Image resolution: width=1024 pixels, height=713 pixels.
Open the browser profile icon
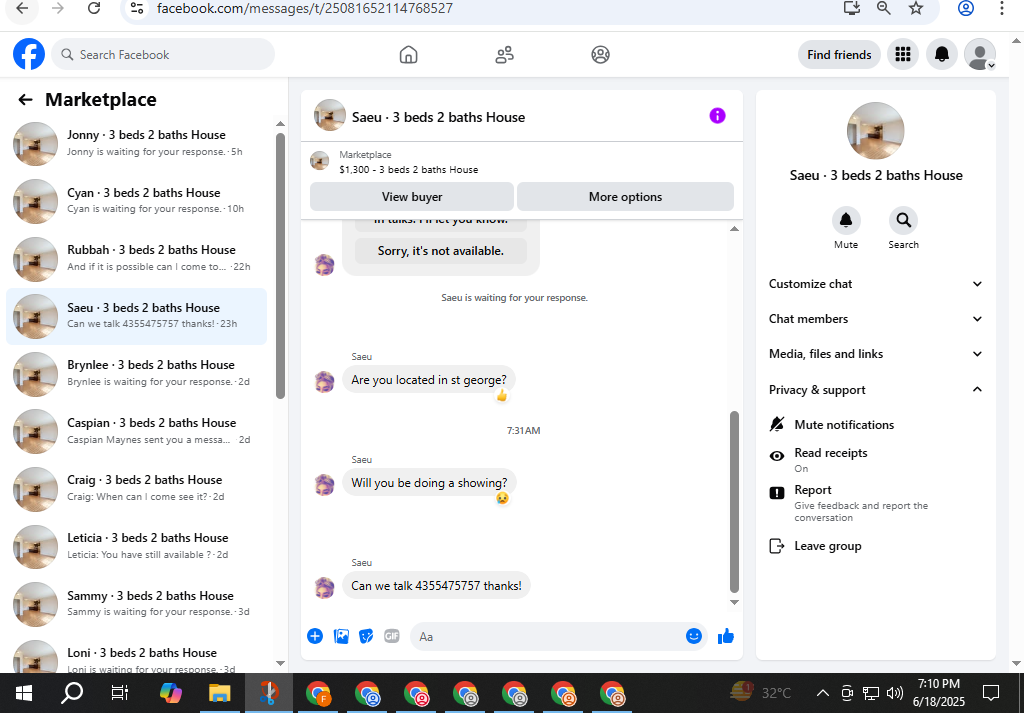[x=966, y=8]
